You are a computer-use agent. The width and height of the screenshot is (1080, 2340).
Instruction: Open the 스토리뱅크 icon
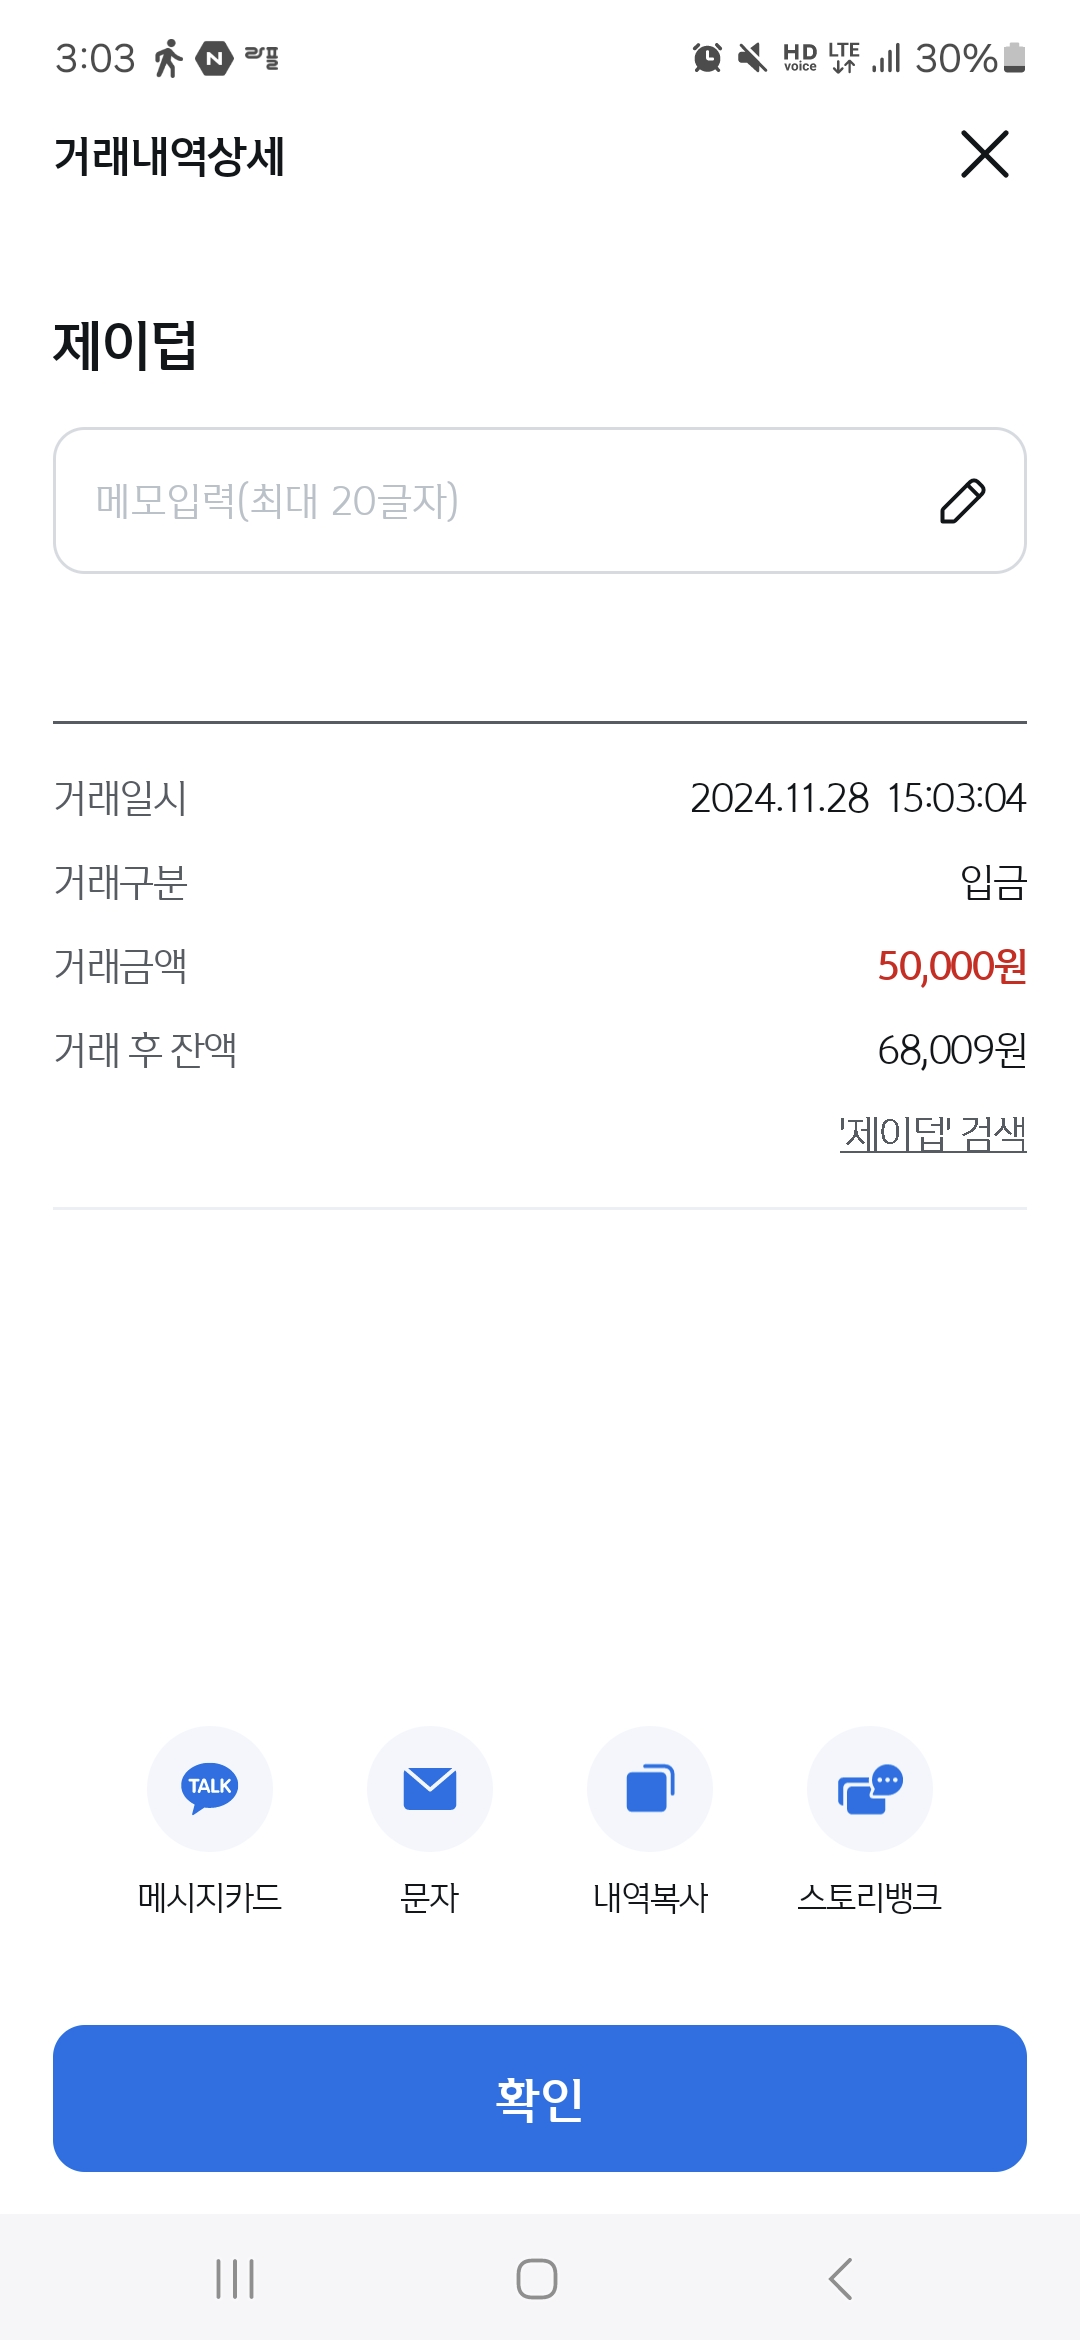[x=870, y=1788]
